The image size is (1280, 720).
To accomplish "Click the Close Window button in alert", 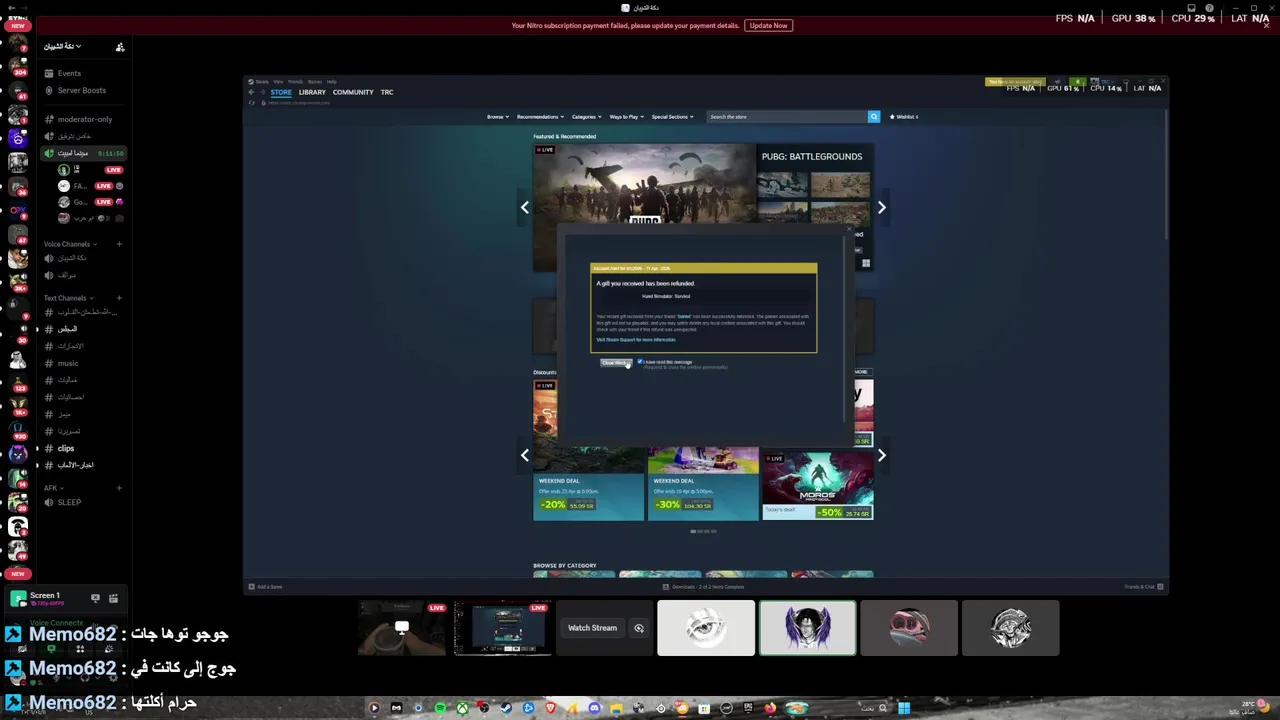I will pos(614,363).
